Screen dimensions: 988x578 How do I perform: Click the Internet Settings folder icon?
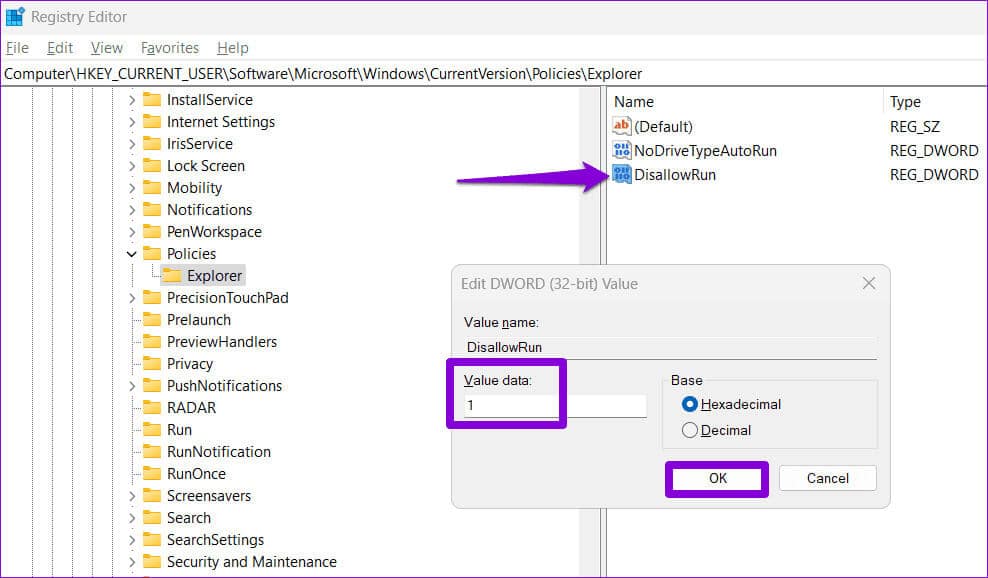152,122
